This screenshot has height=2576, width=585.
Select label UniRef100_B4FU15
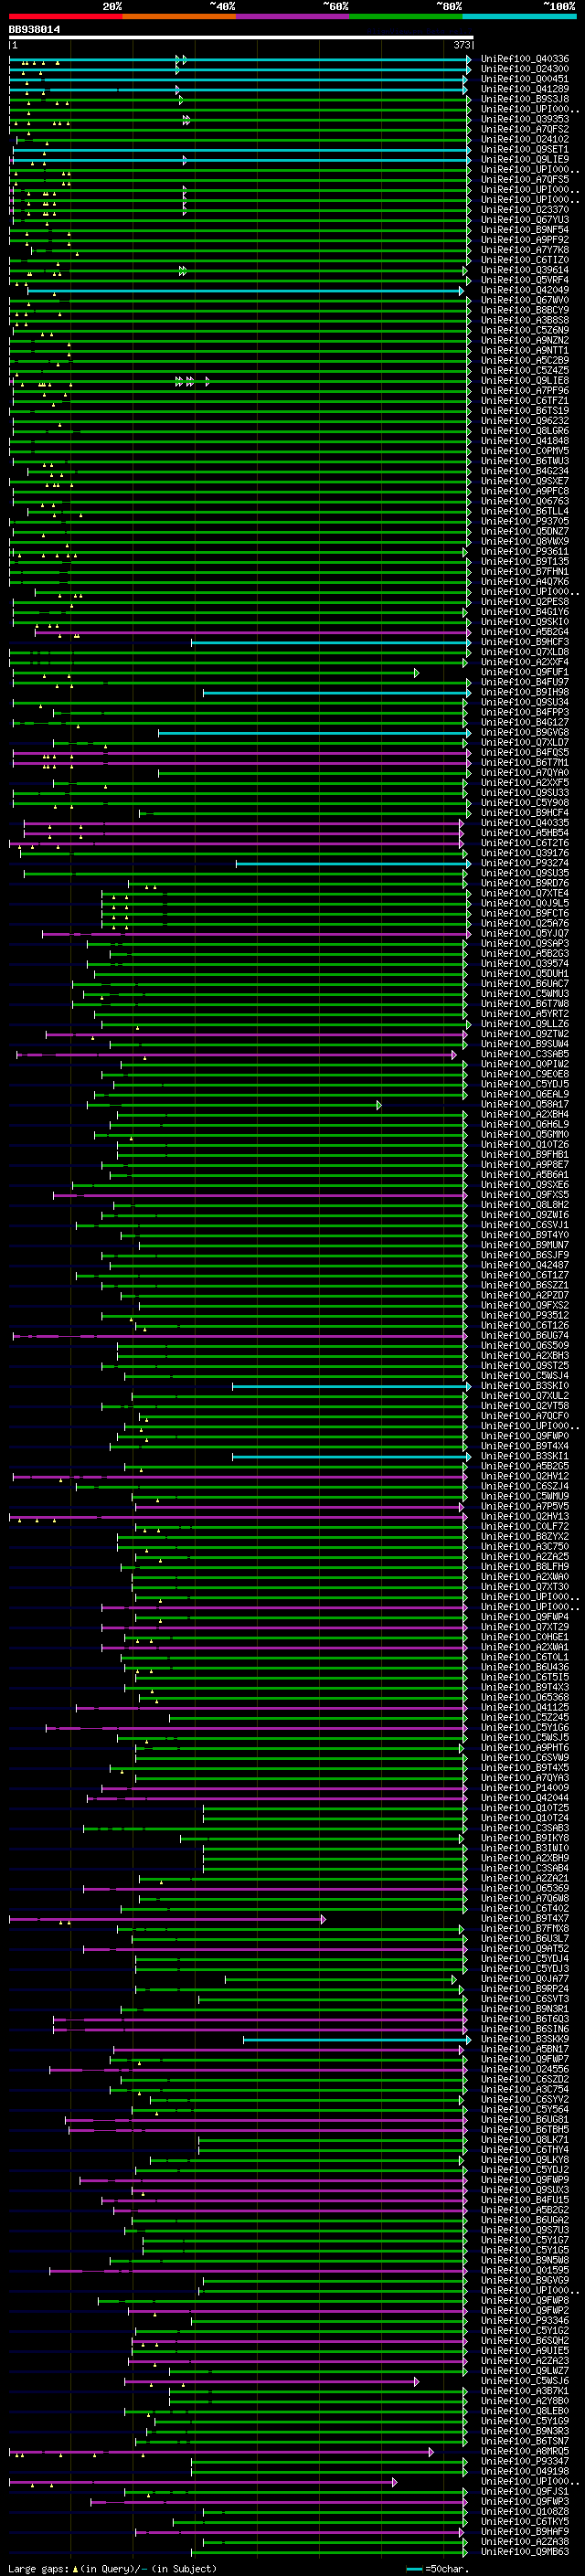point(525,2199)
